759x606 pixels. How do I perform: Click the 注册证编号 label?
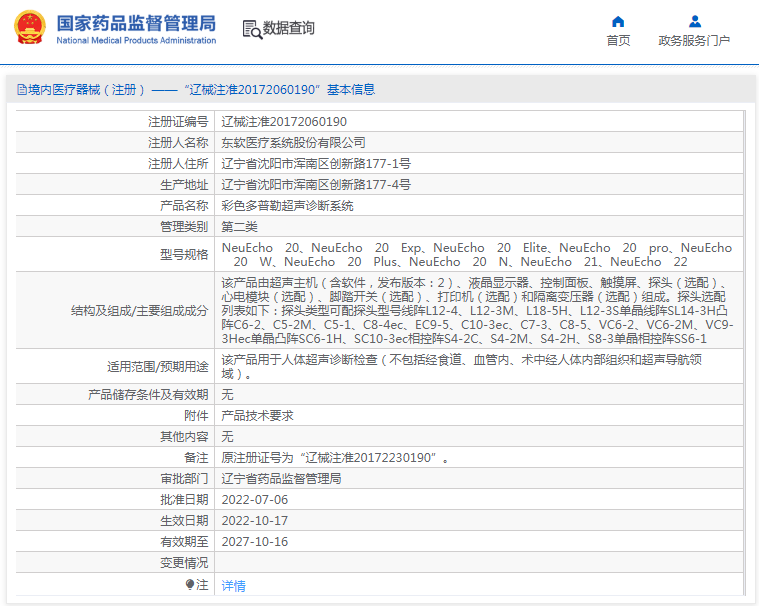(x=178, y=121)
